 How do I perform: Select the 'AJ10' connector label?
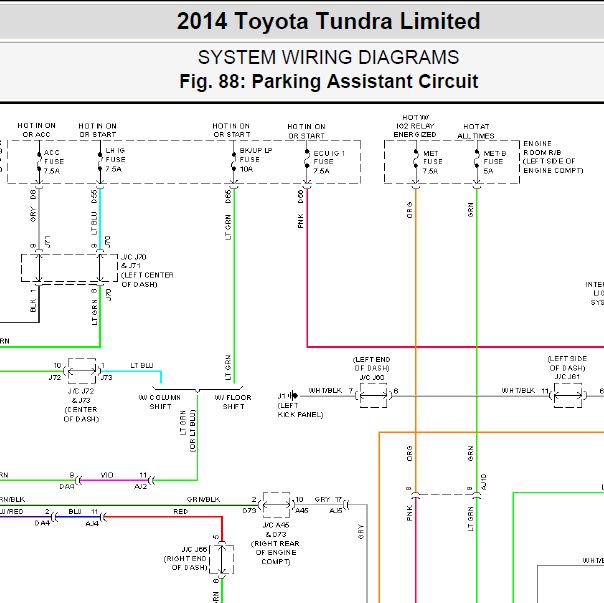pos(484,482)
